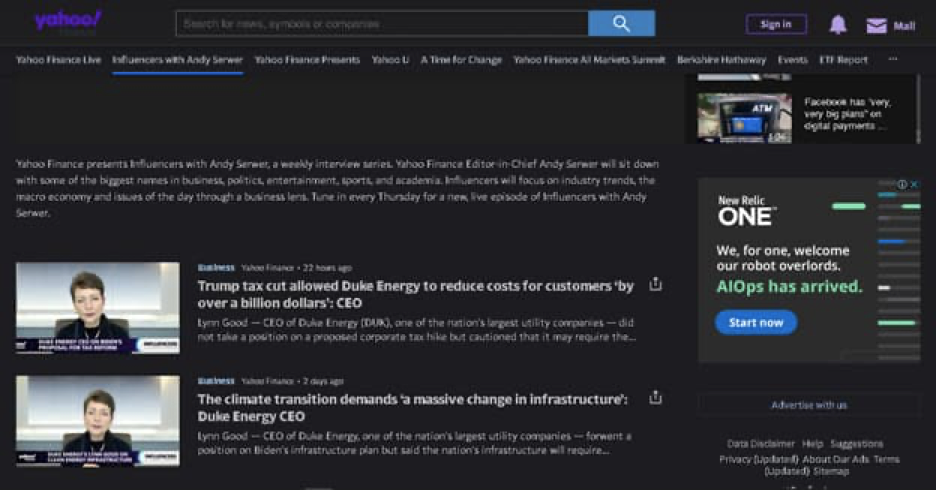Click Start now in New Relic ad
This screenshot has height=490, width=936.
(x=756, y=322)
